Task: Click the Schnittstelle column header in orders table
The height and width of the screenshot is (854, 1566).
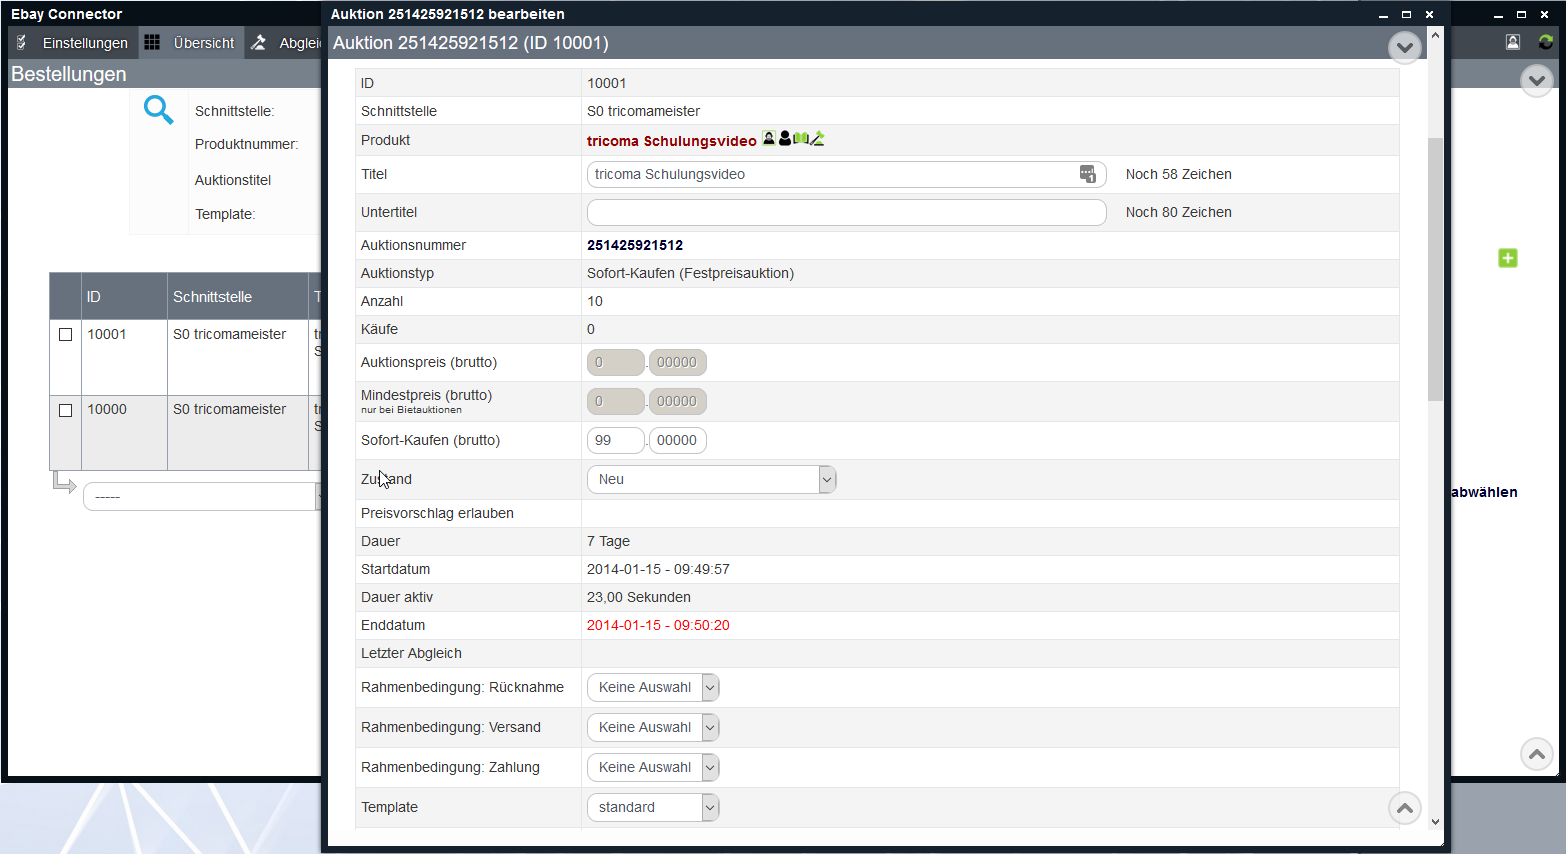Action: click(238, 296)
